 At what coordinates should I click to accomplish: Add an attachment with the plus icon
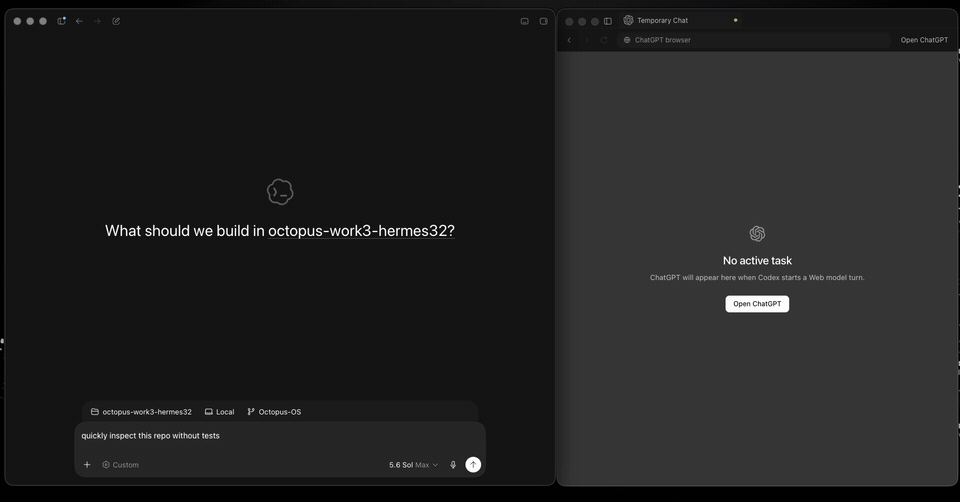pyautogui.click(x=87, y=465)
